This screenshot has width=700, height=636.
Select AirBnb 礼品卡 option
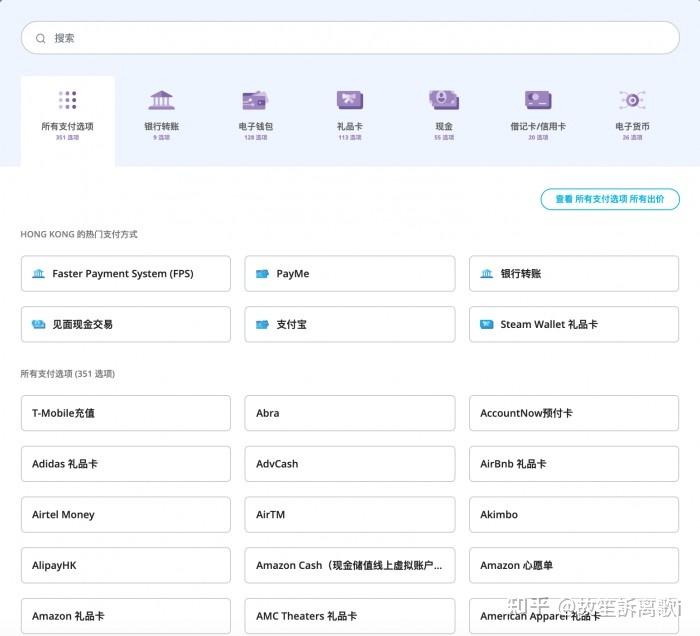click(574, 464)
